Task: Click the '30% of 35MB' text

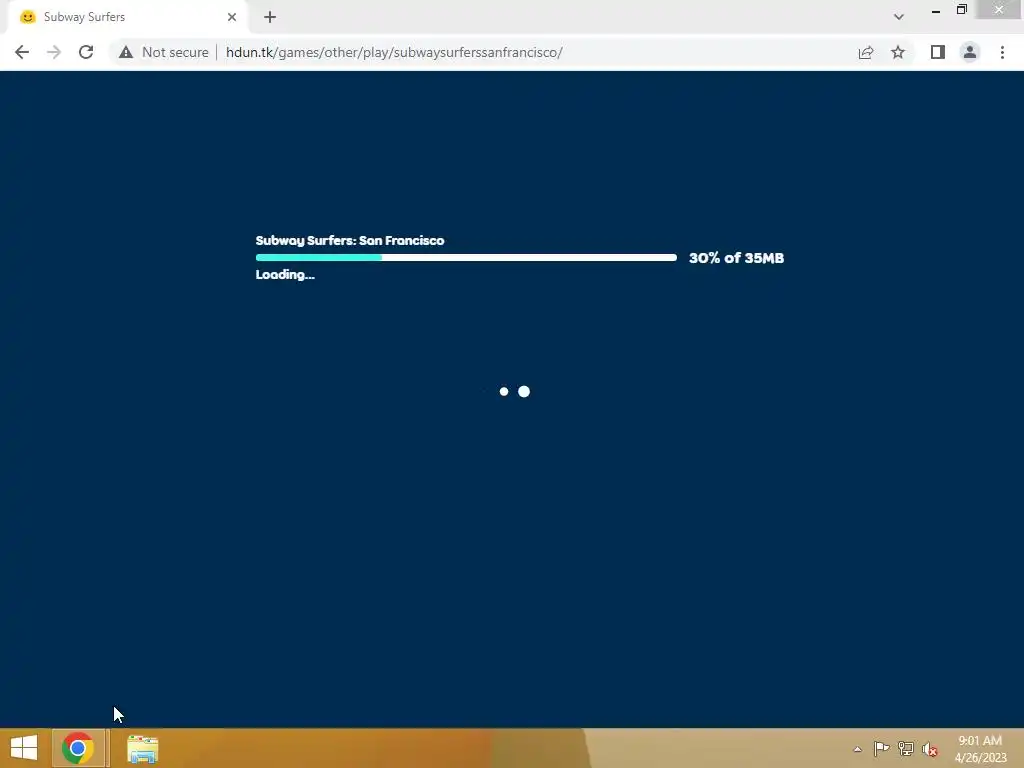Action: click(x=736, y=258)
